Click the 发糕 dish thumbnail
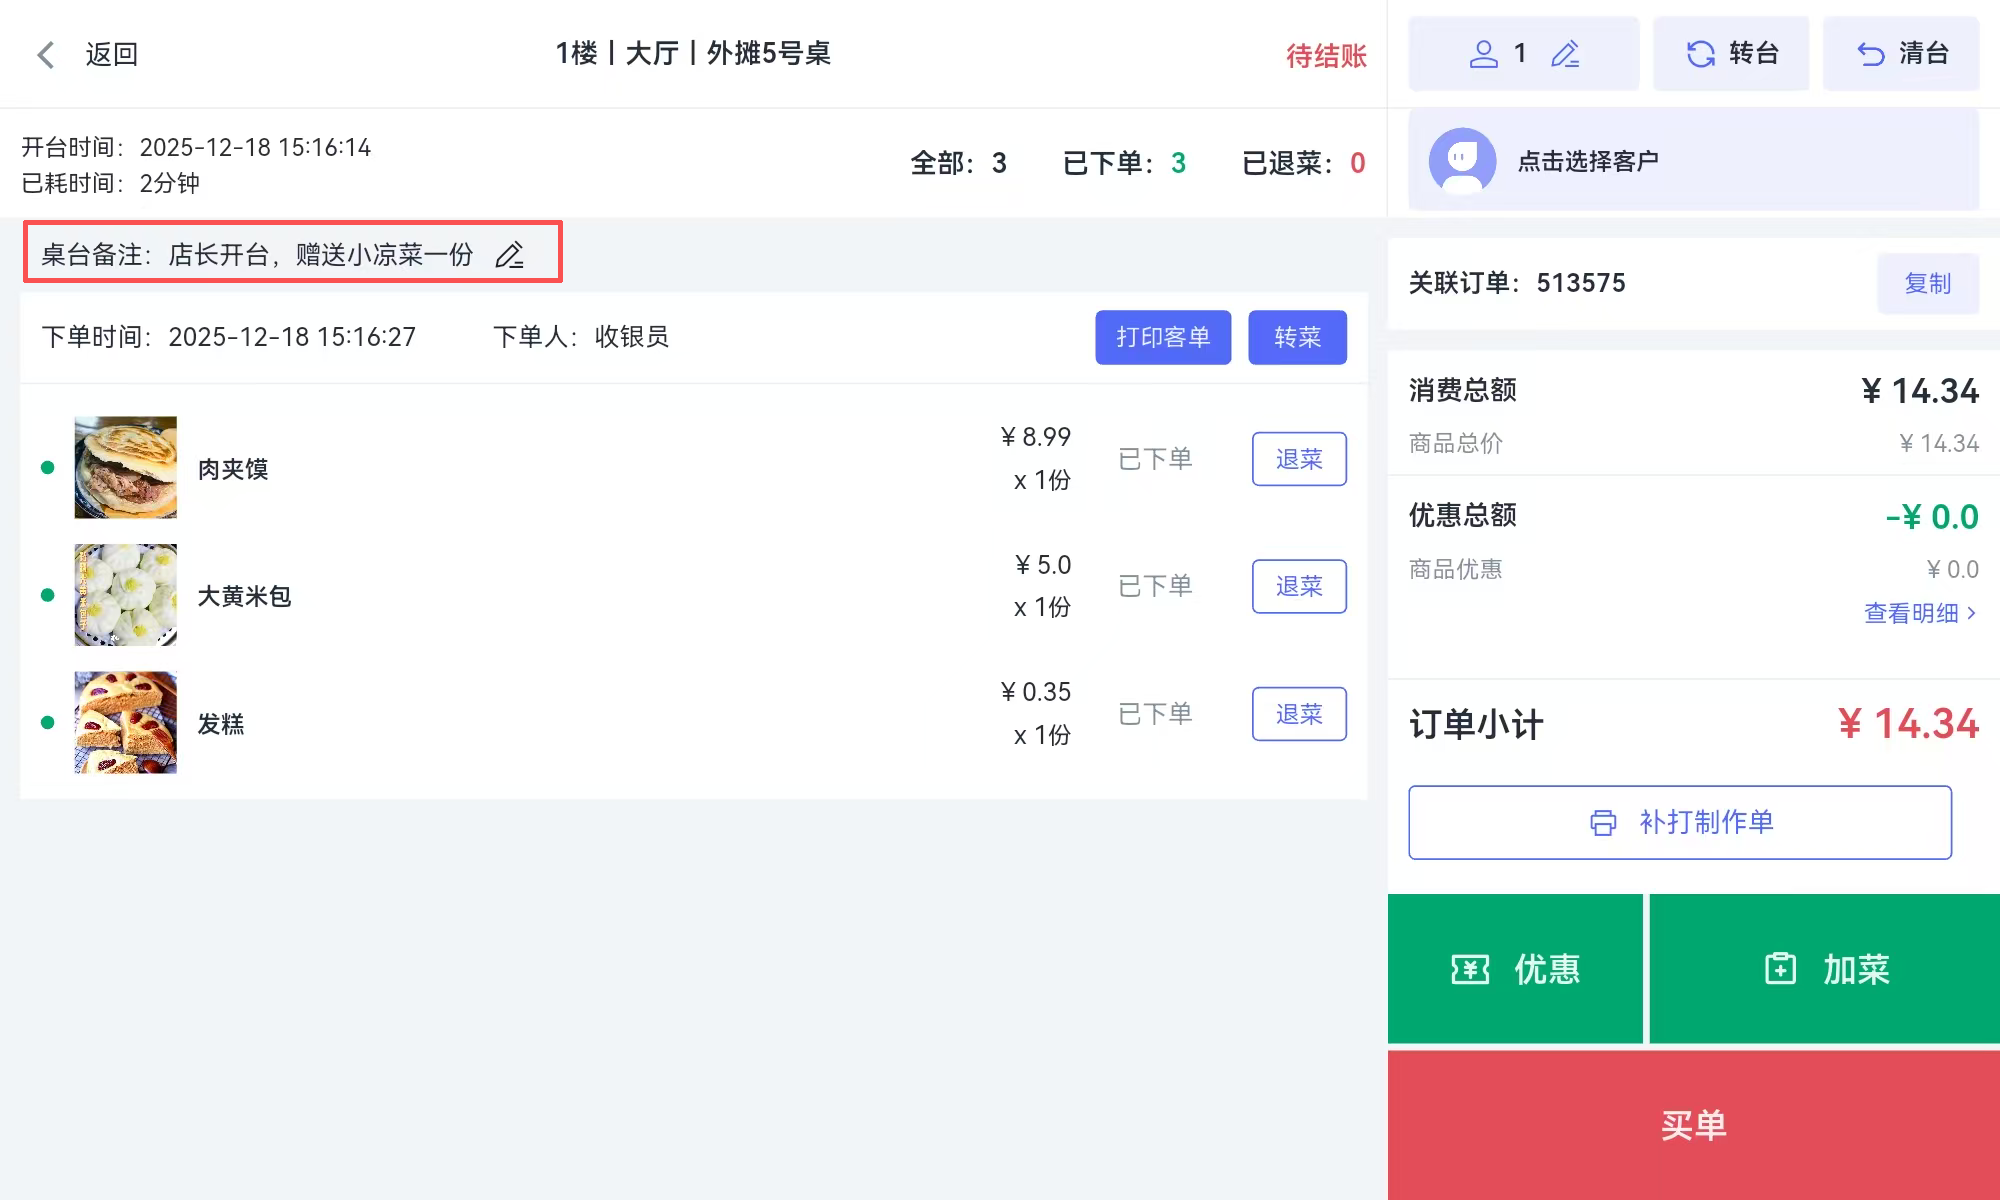This screenshot has height=1200, width=2000. pyautogui.click(x=126, y=722)
